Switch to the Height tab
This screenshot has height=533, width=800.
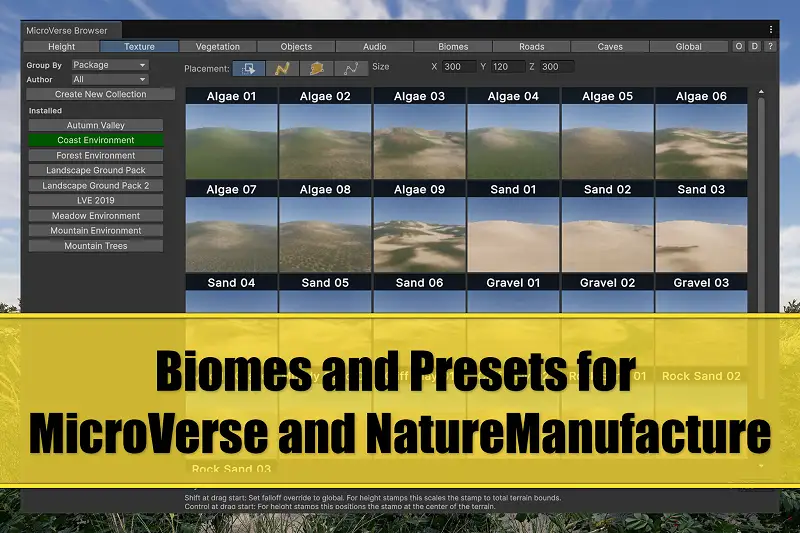tap(61, 46)
